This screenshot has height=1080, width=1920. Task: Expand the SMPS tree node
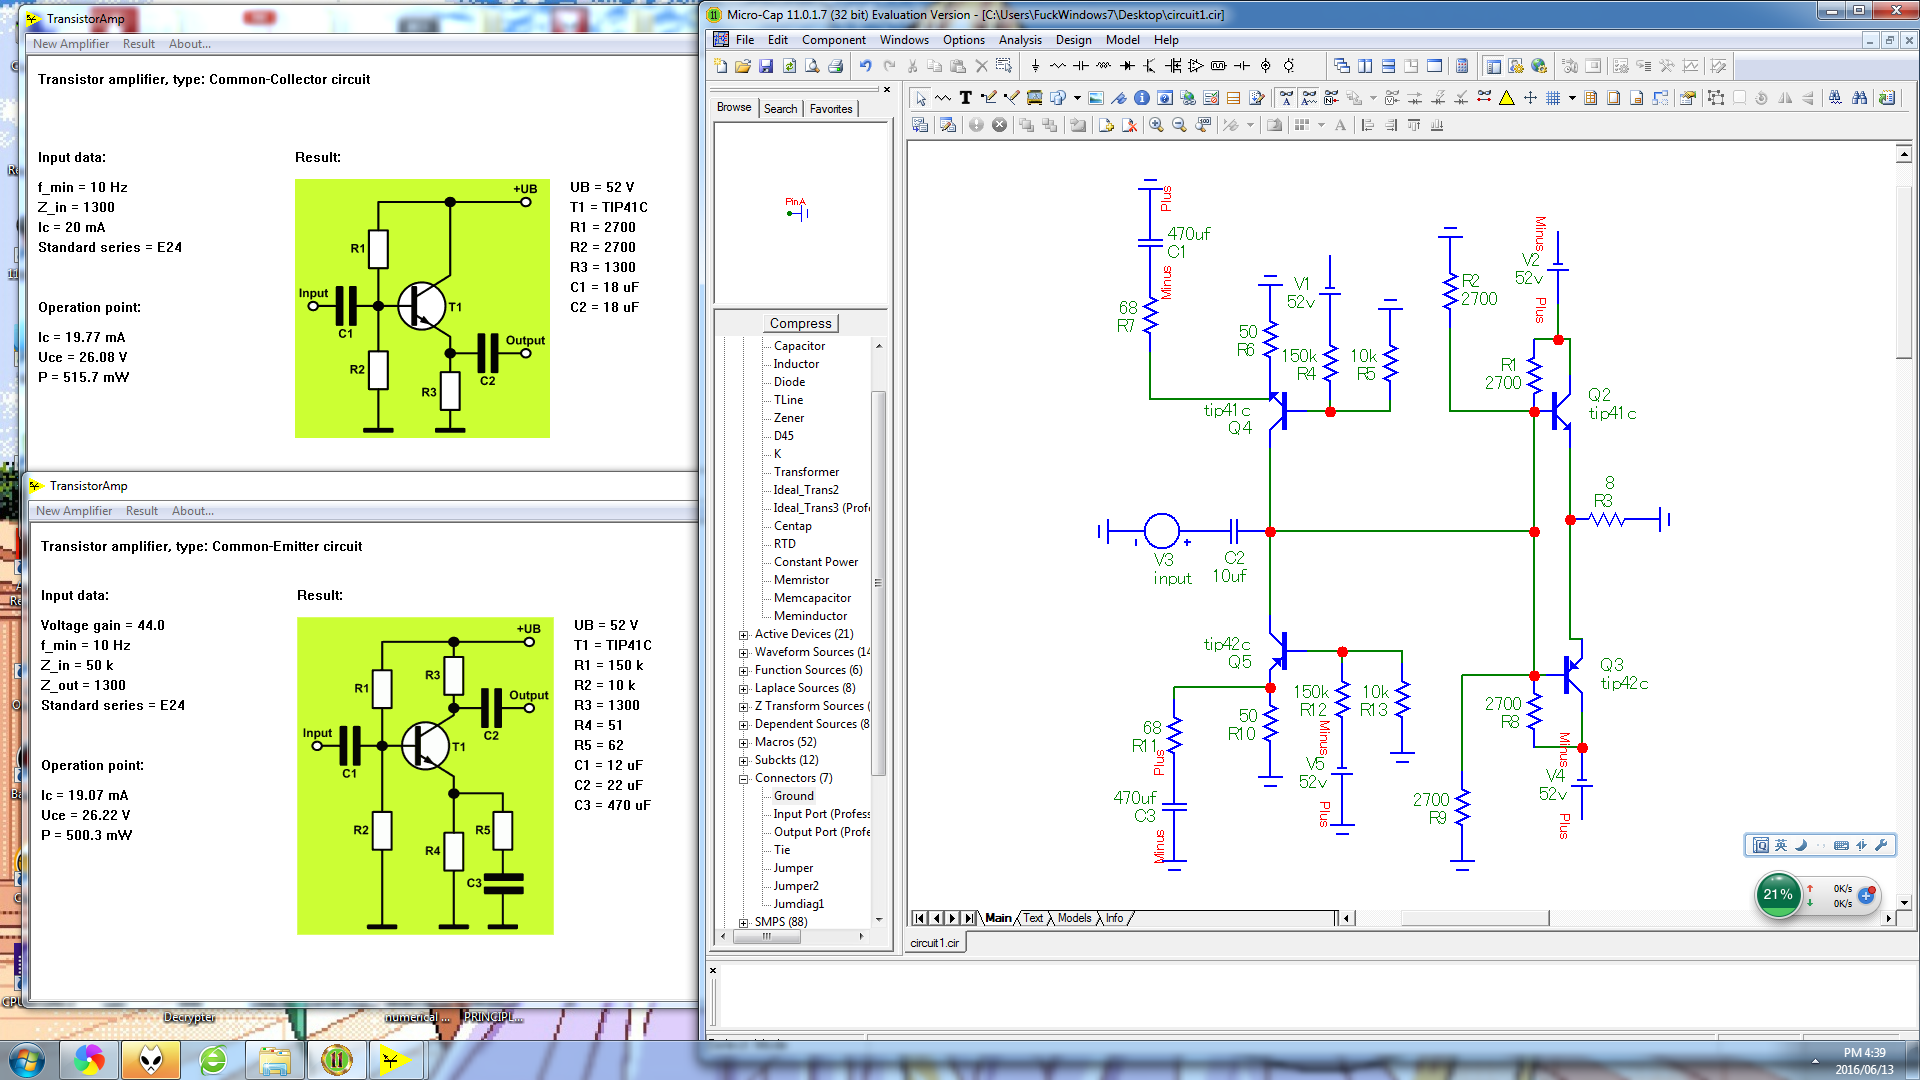[743, 923]
